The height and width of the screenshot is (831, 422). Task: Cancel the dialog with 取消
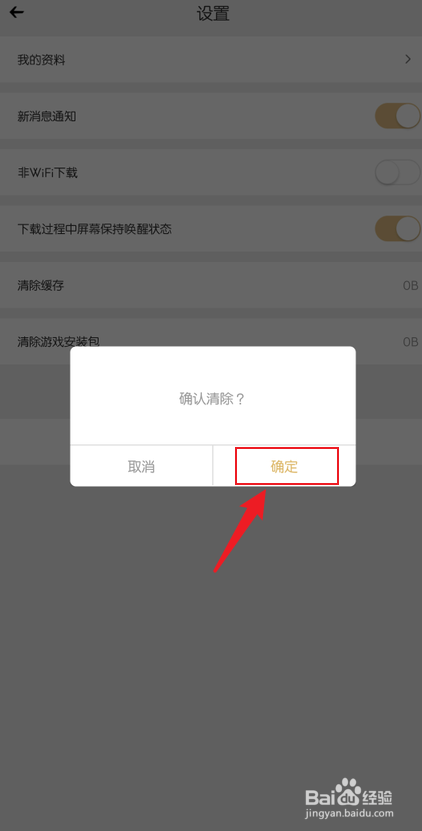click(141, 466)
